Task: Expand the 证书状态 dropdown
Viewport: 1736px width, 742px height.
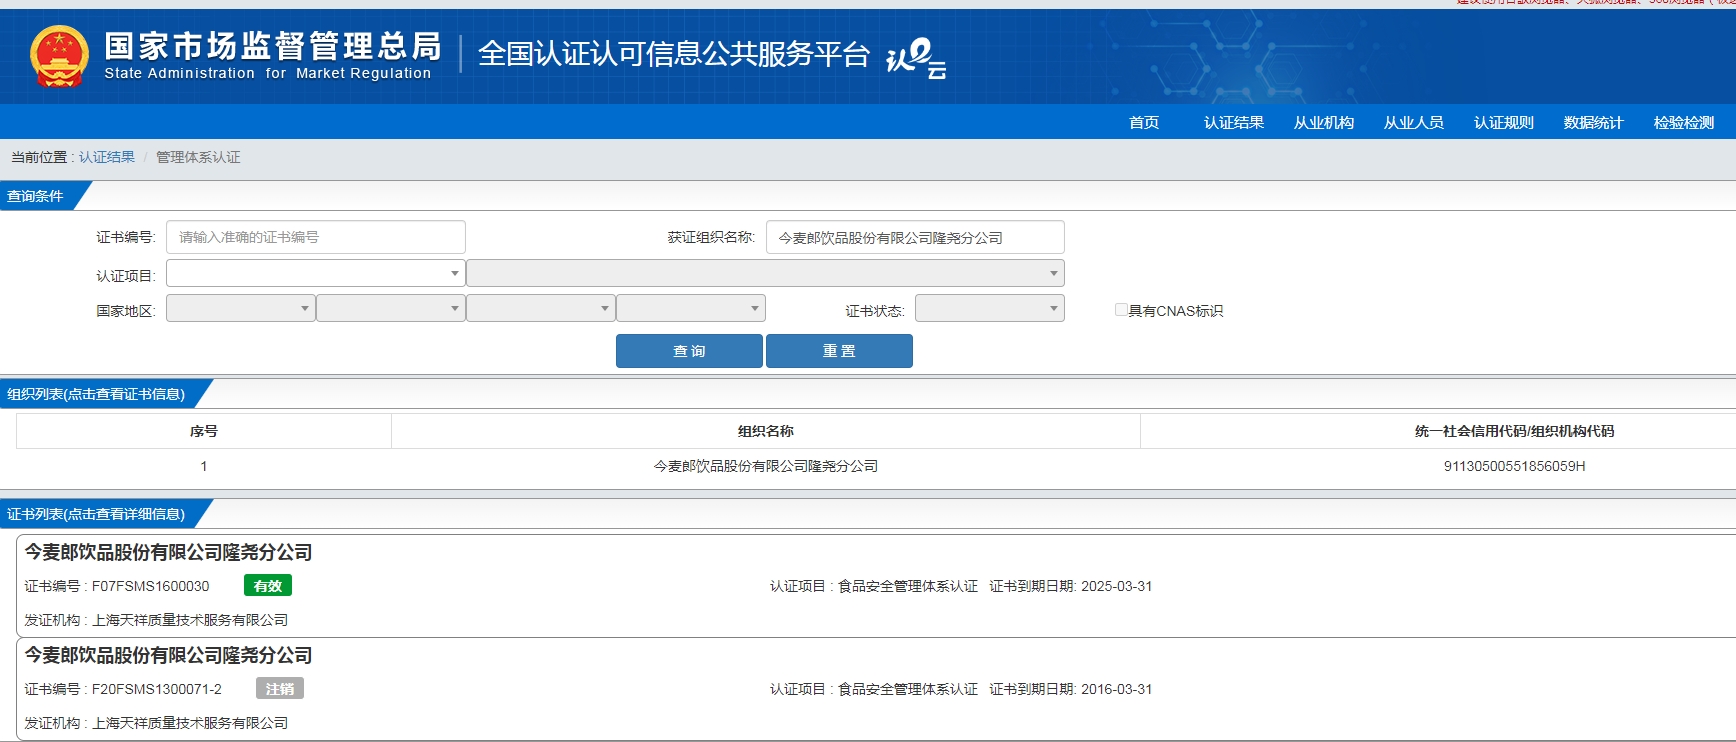Action: point(990,308)
